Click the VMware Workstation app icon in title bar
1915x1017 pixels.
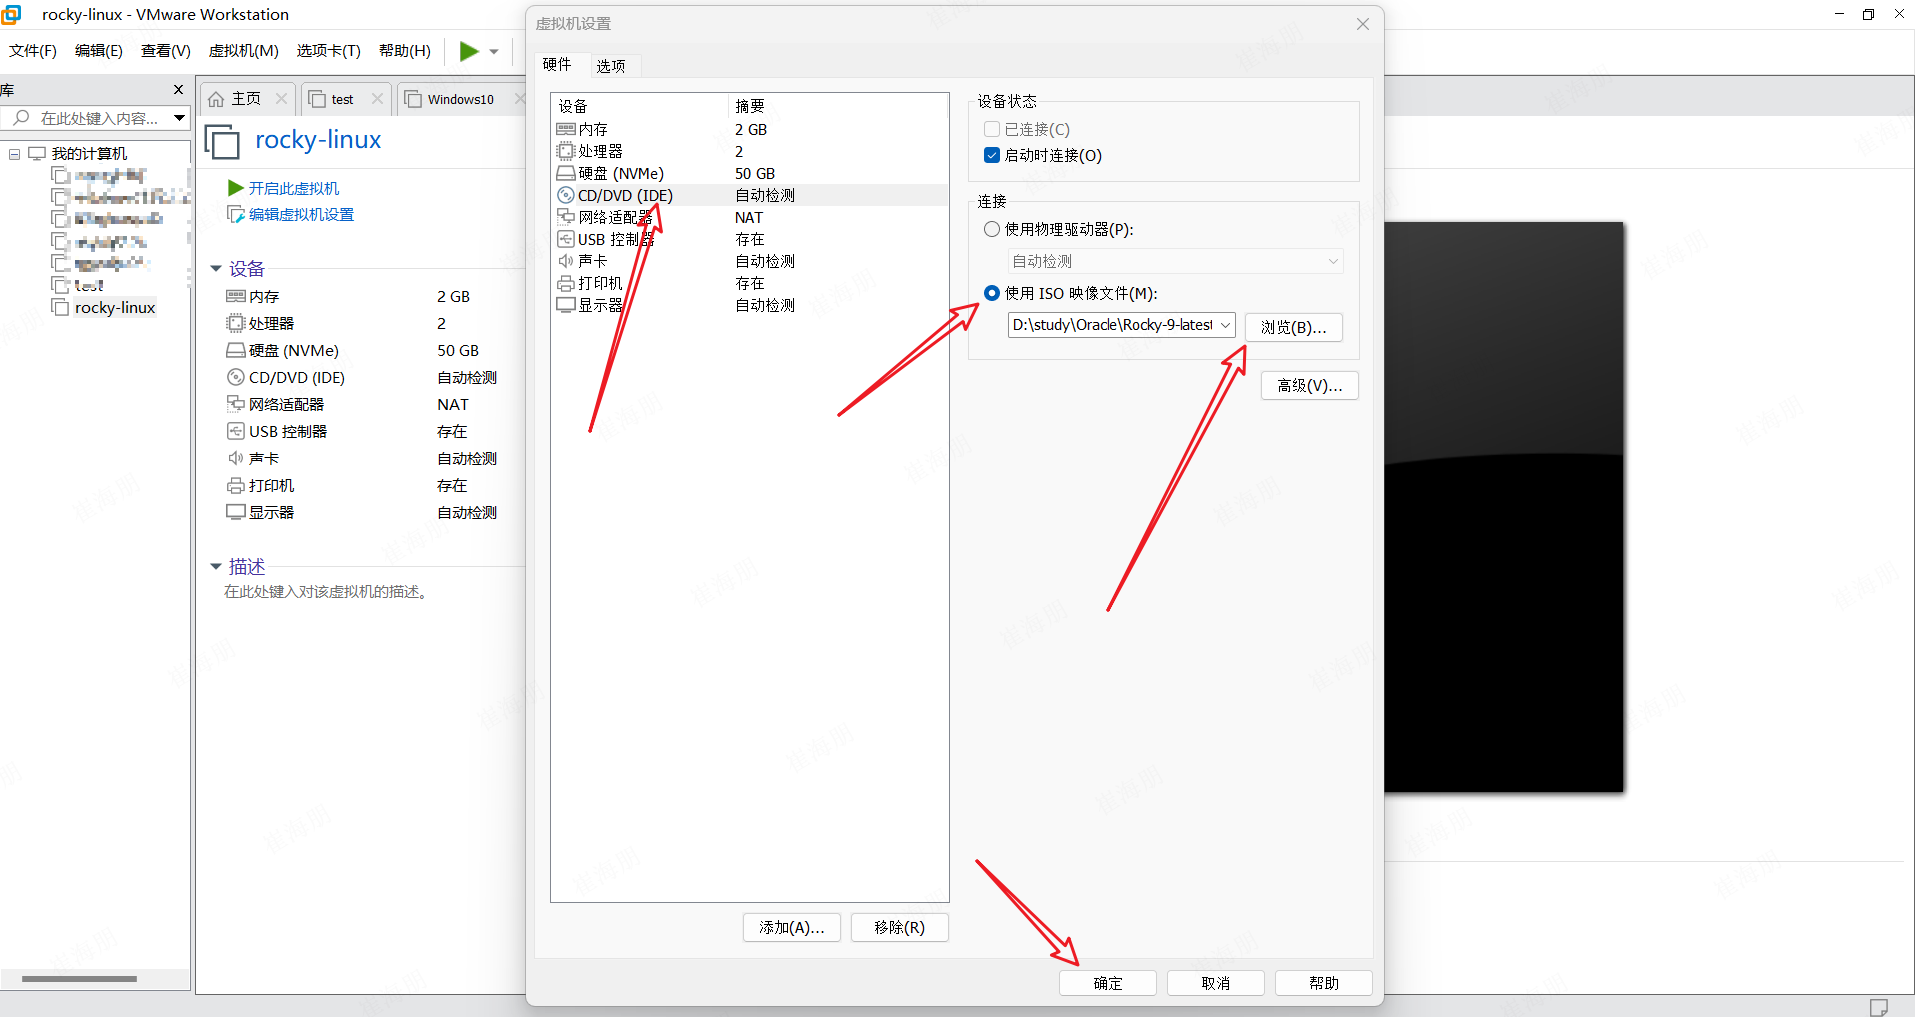click(x=12, y=14)
